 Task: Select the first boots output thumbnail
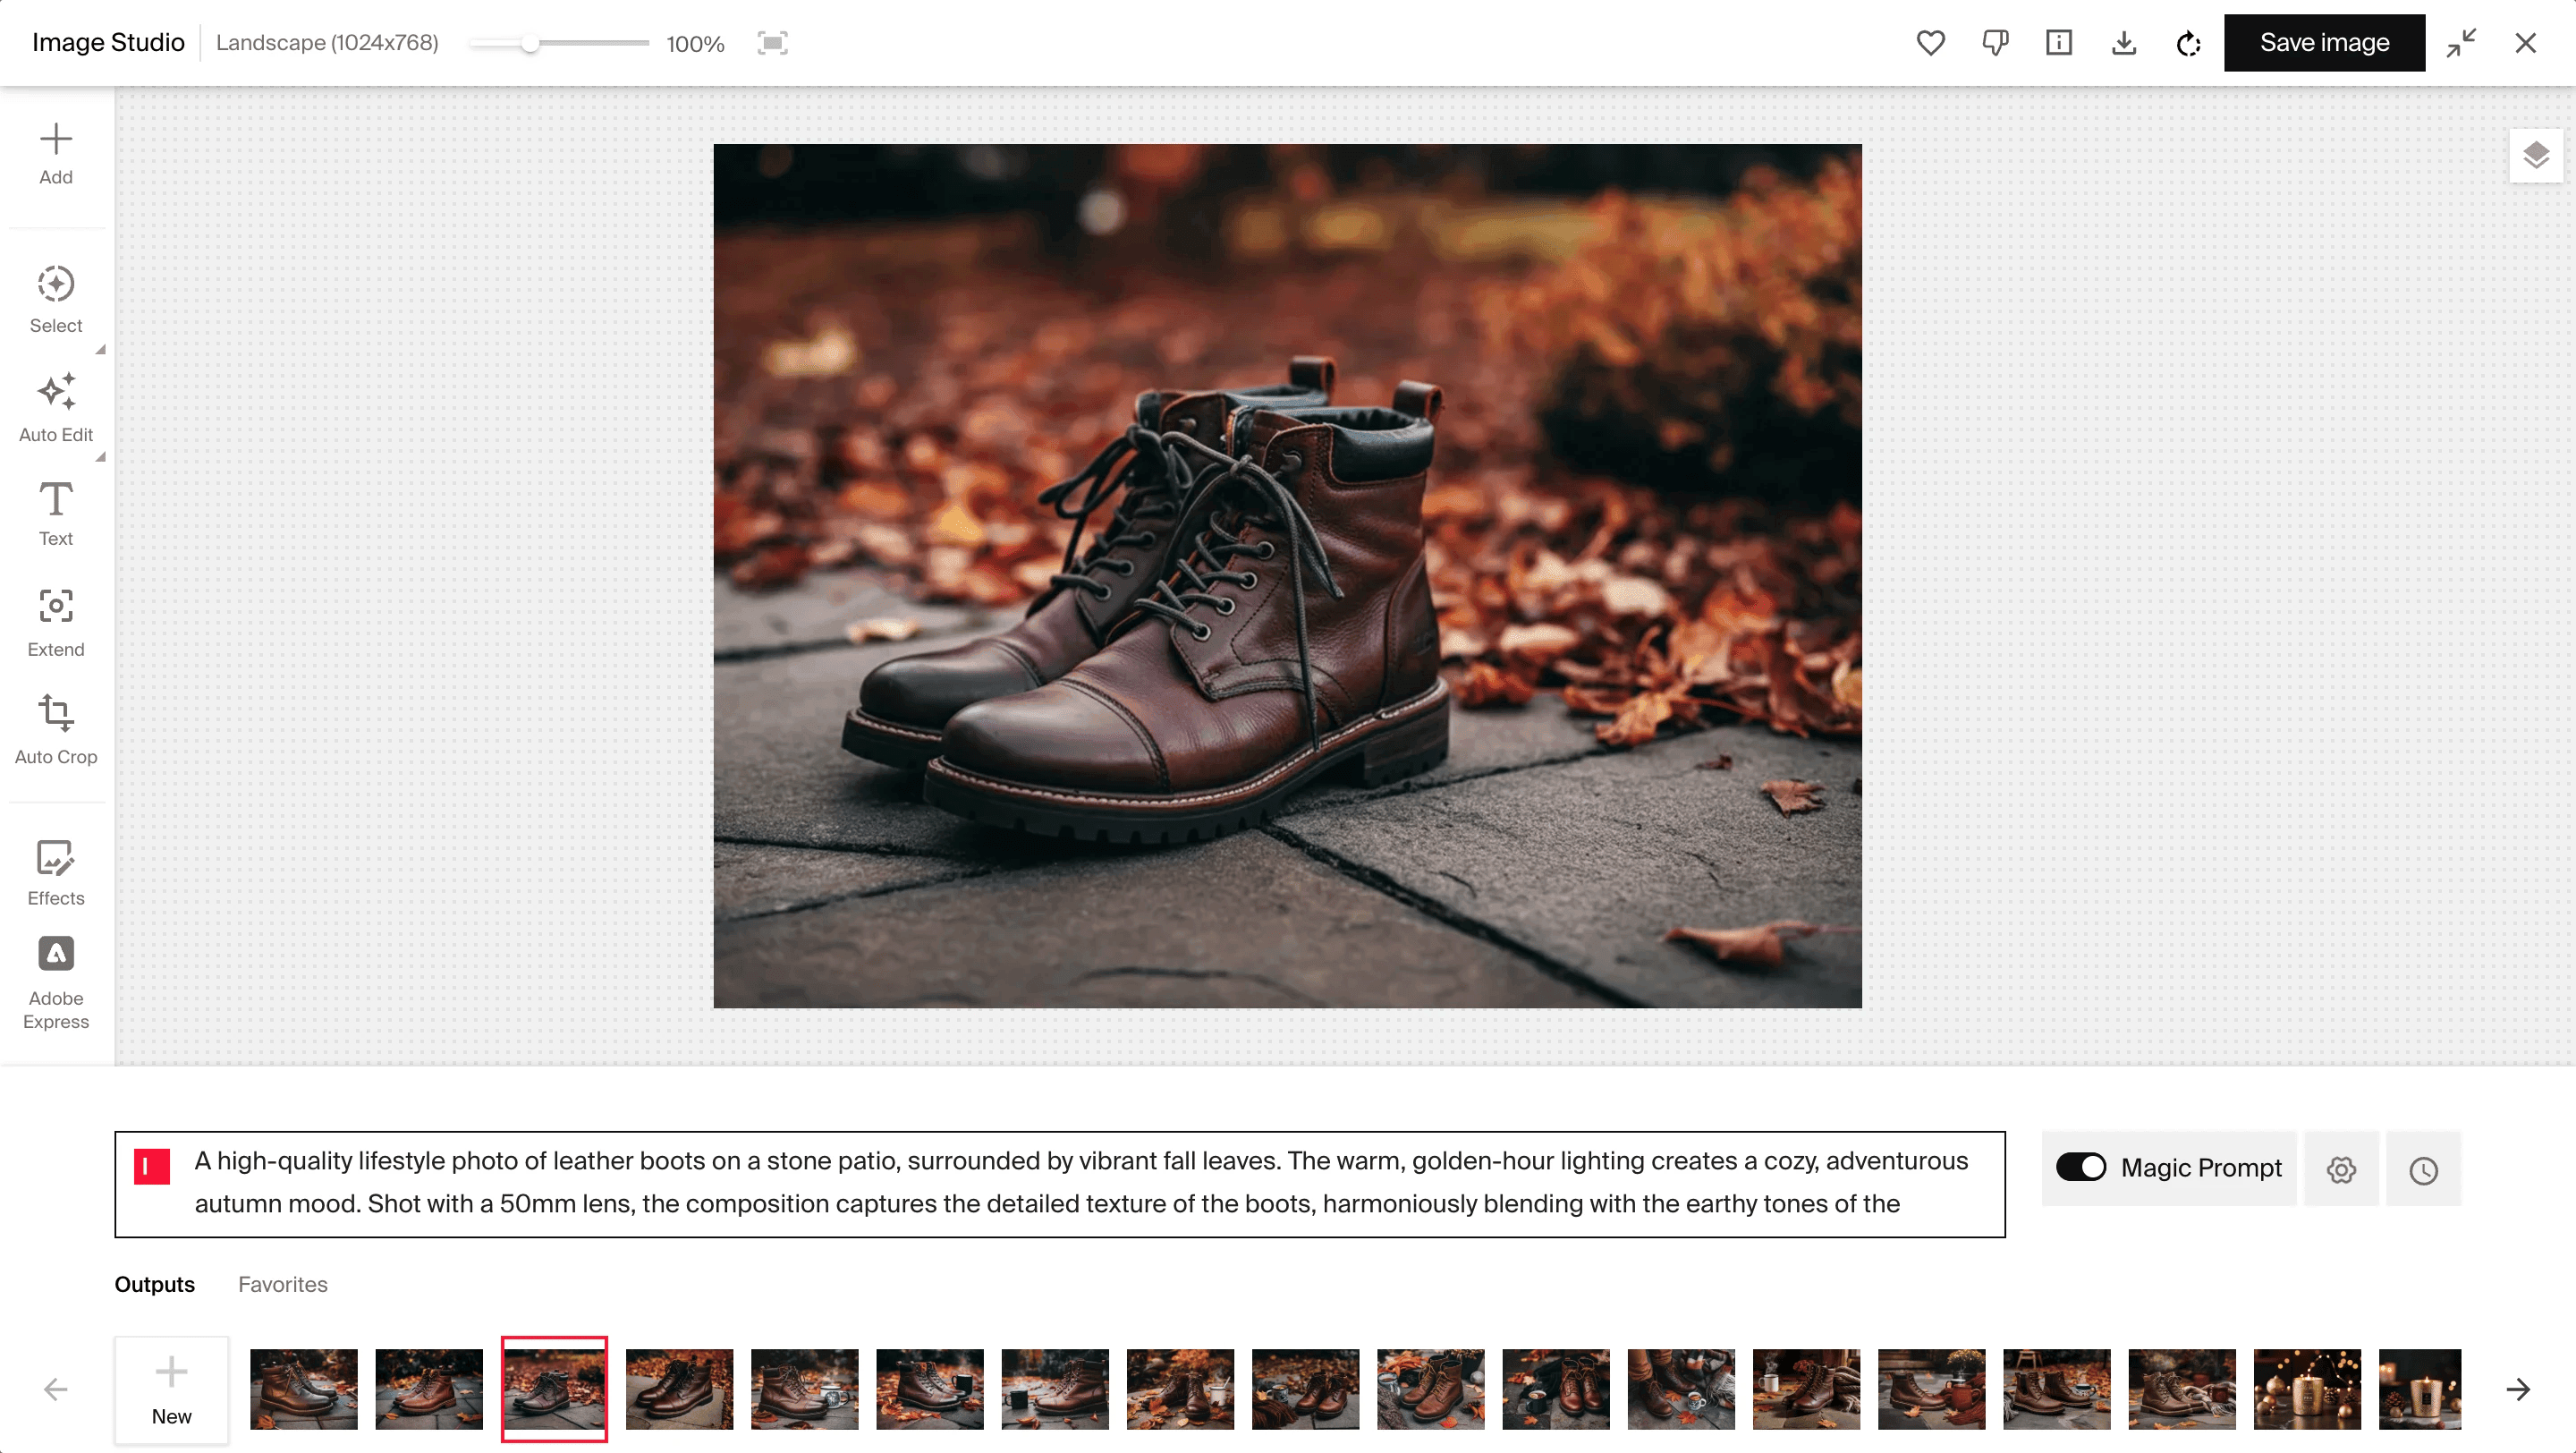[304, 1389]
